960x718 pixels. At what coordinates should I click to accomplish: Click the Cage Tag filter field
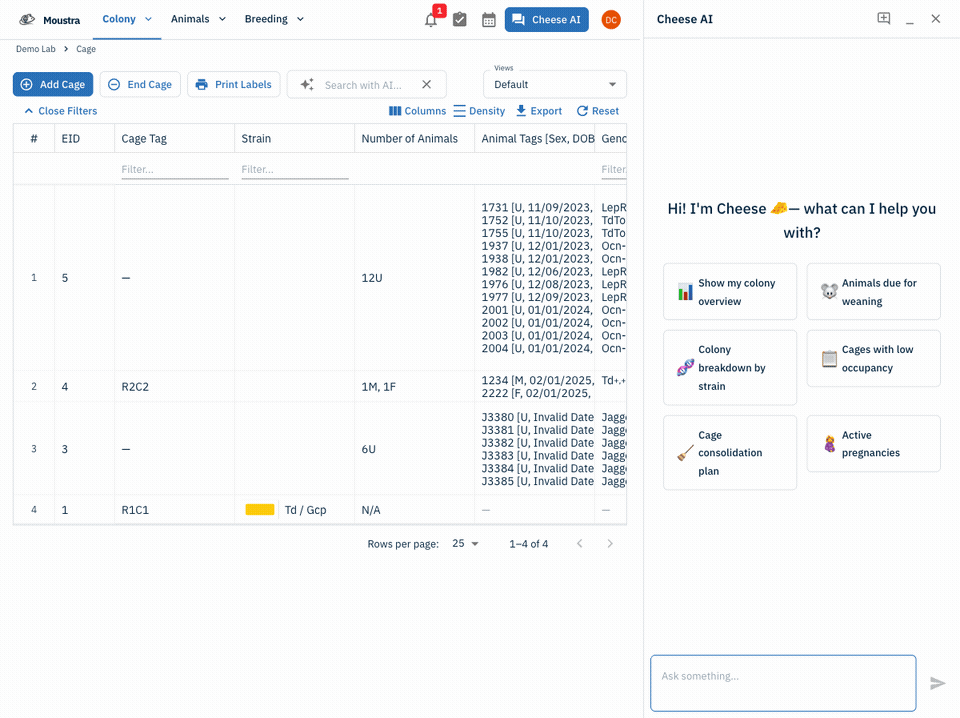[174, 170]
